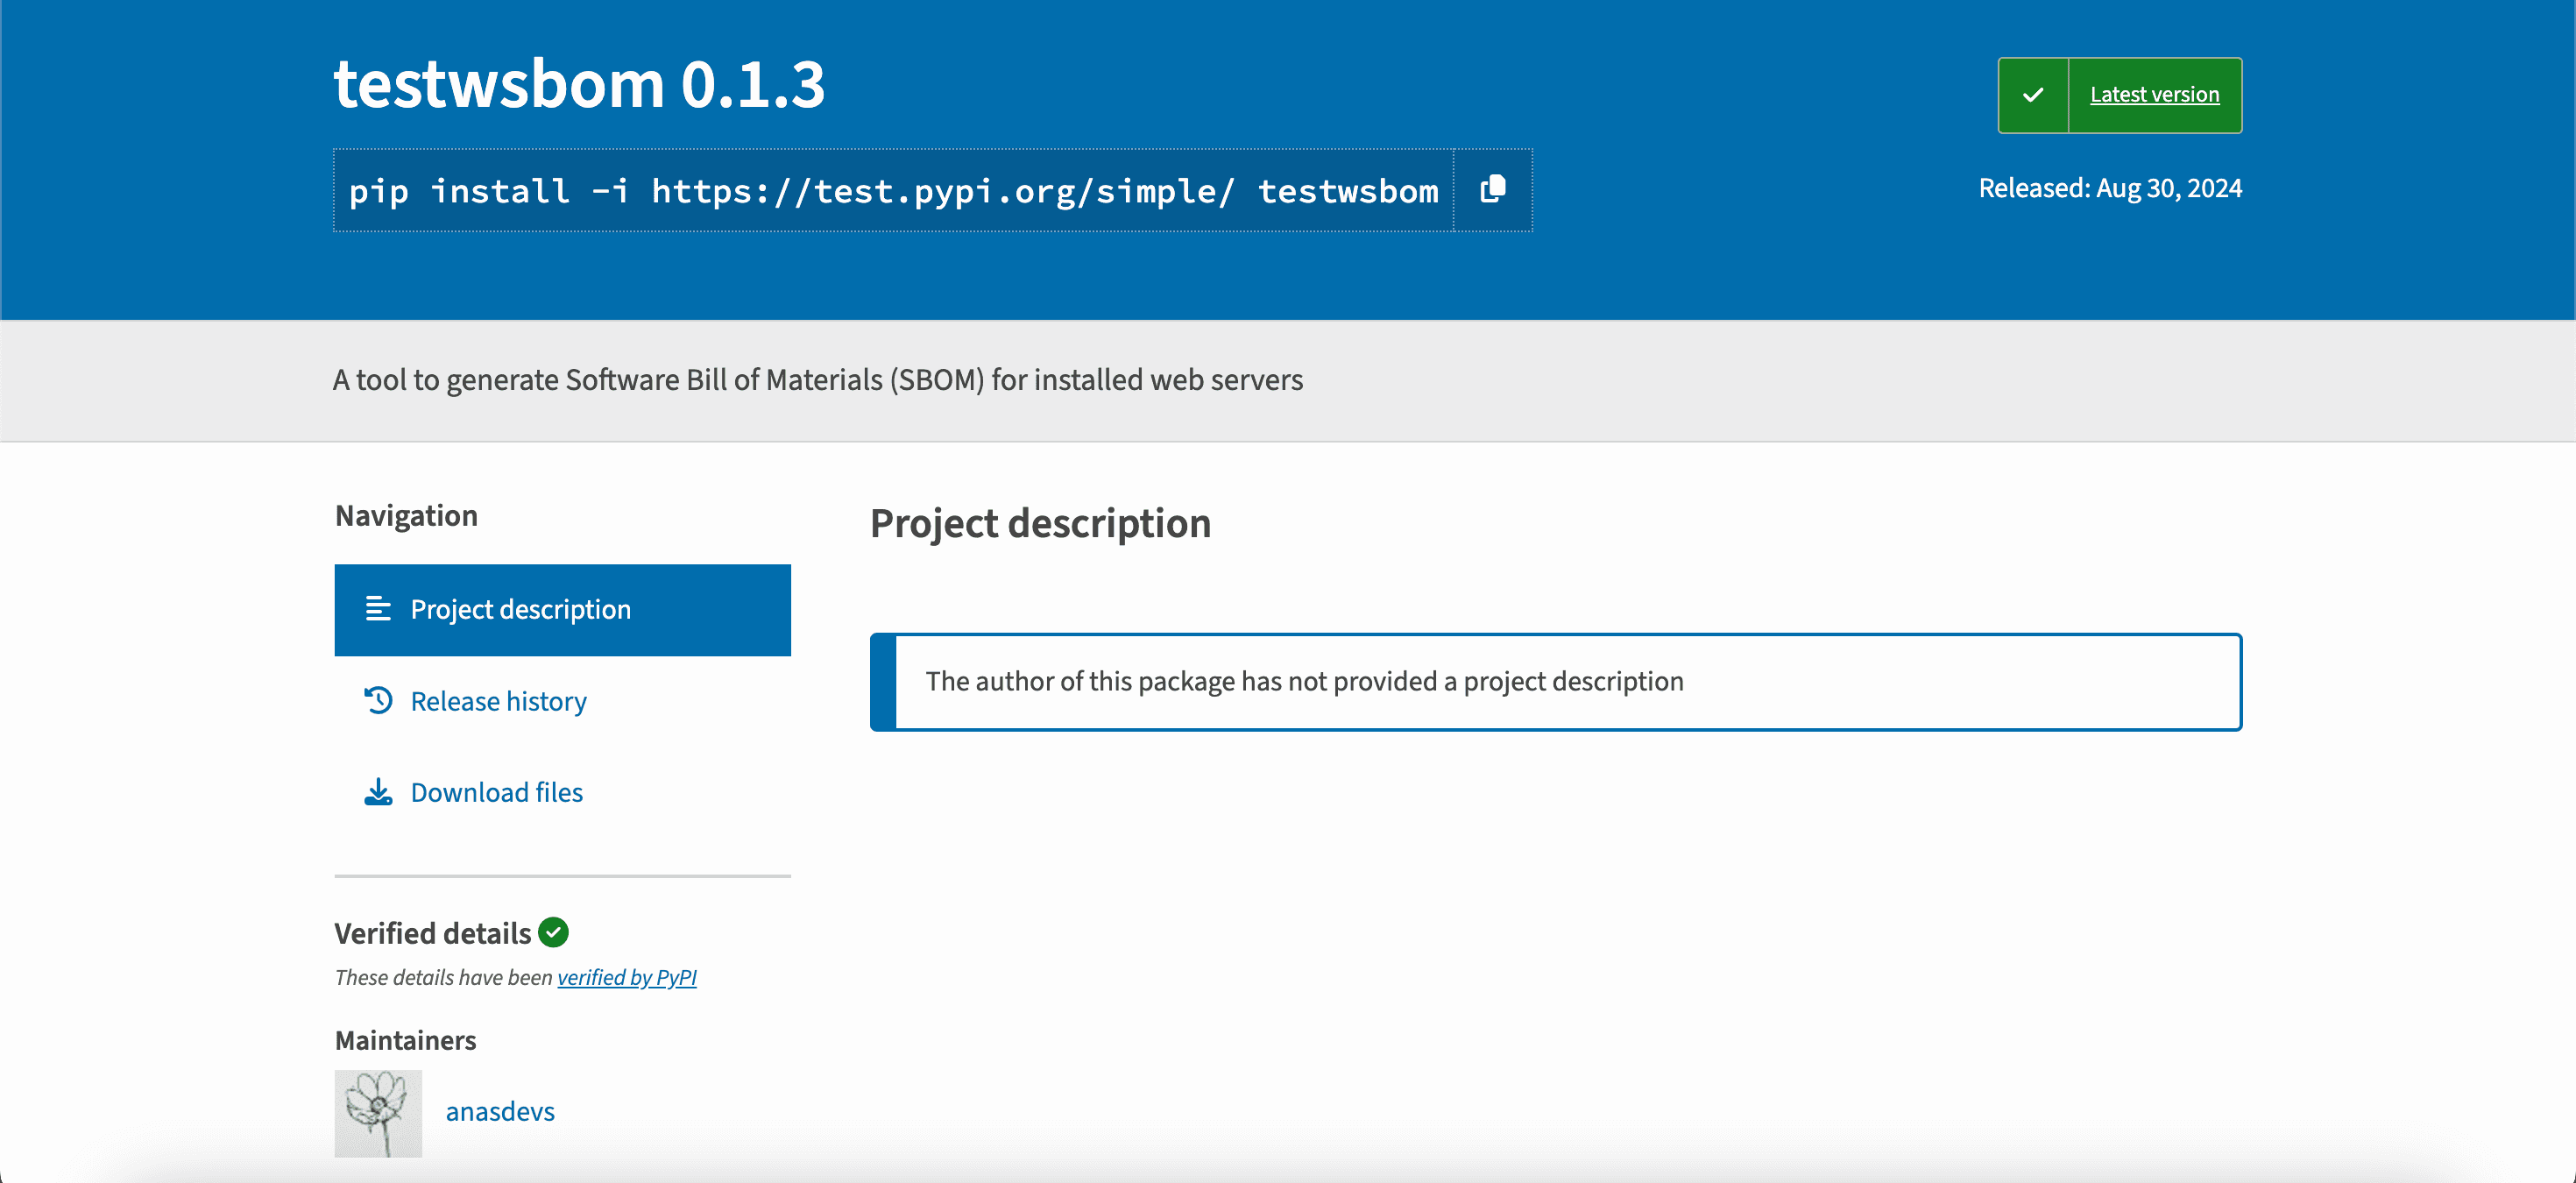
Task: Open the Download files section
Action: click(496, 792)
